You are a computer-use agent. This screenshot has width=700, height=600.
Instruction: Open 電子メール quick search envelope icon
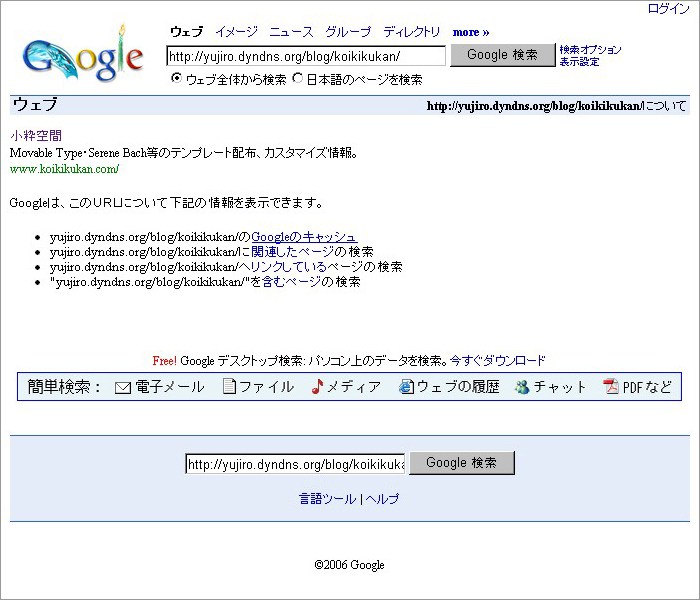point(123,388)
